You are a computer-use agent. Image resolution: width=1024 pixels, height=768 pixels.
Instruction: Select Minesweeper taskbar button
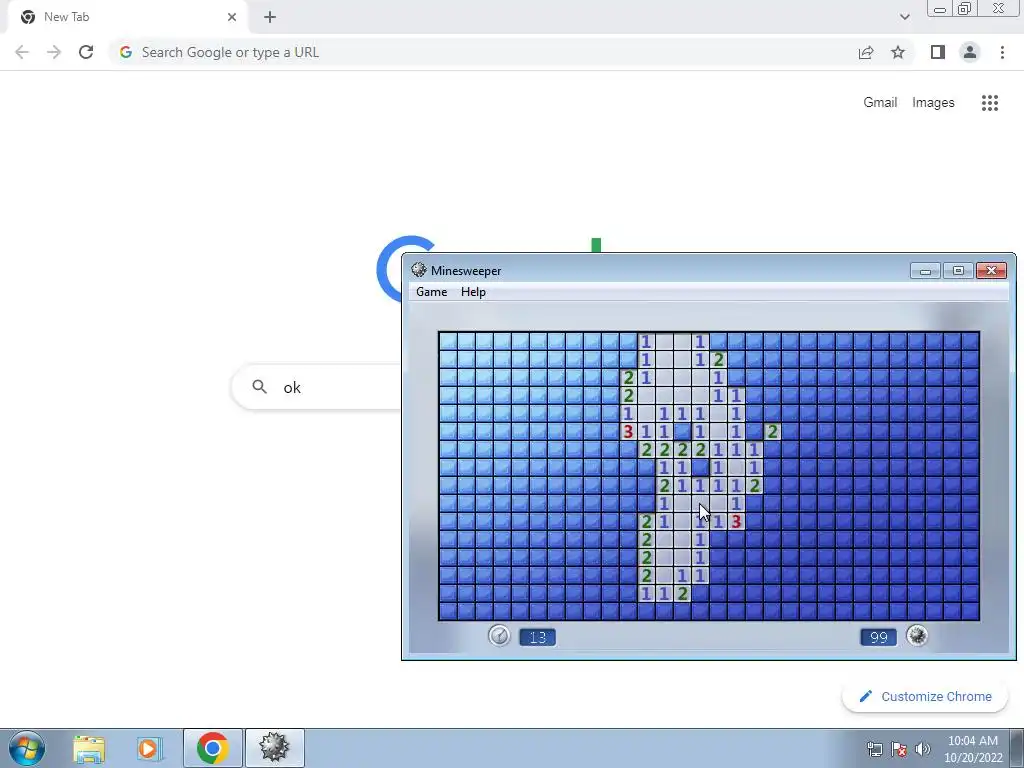click(x=274, y=748)
